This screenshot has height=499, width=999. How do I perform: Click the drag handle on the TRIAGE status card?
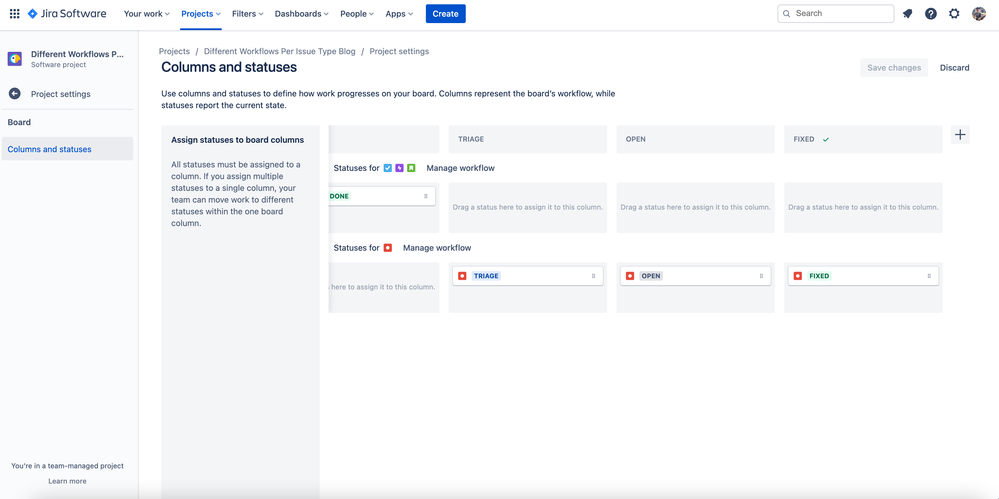pyautogui.click(x=593, y=276)
